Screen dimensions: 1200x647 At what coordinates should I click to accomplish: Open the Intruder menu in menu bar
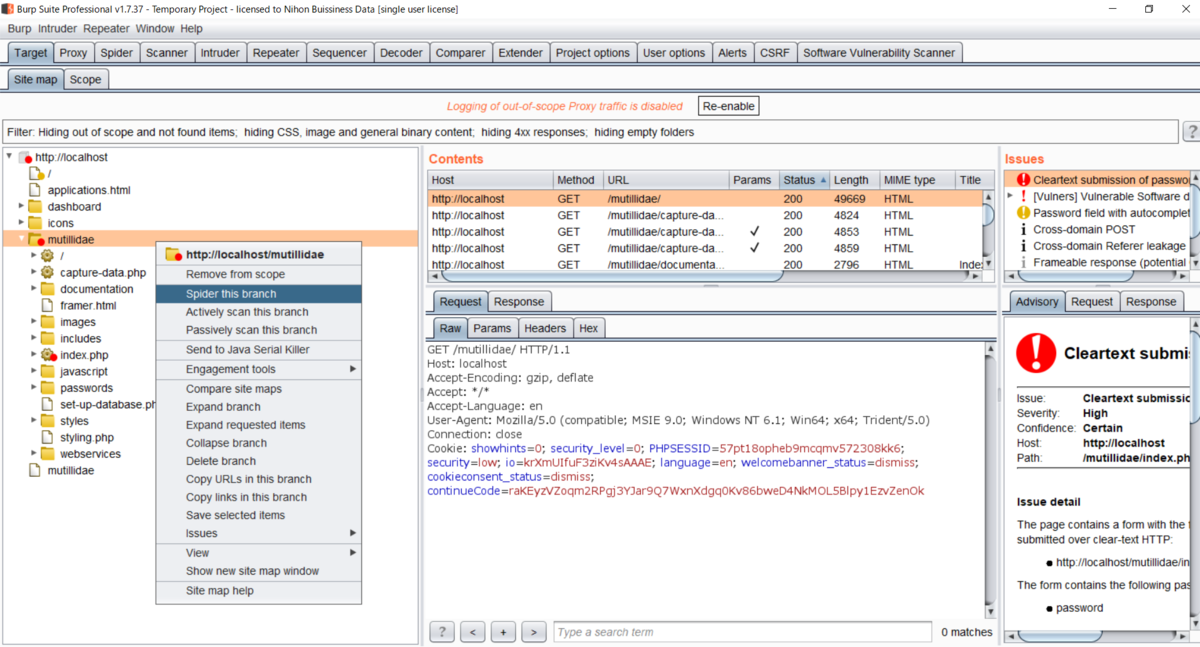(x=57, y=29)
